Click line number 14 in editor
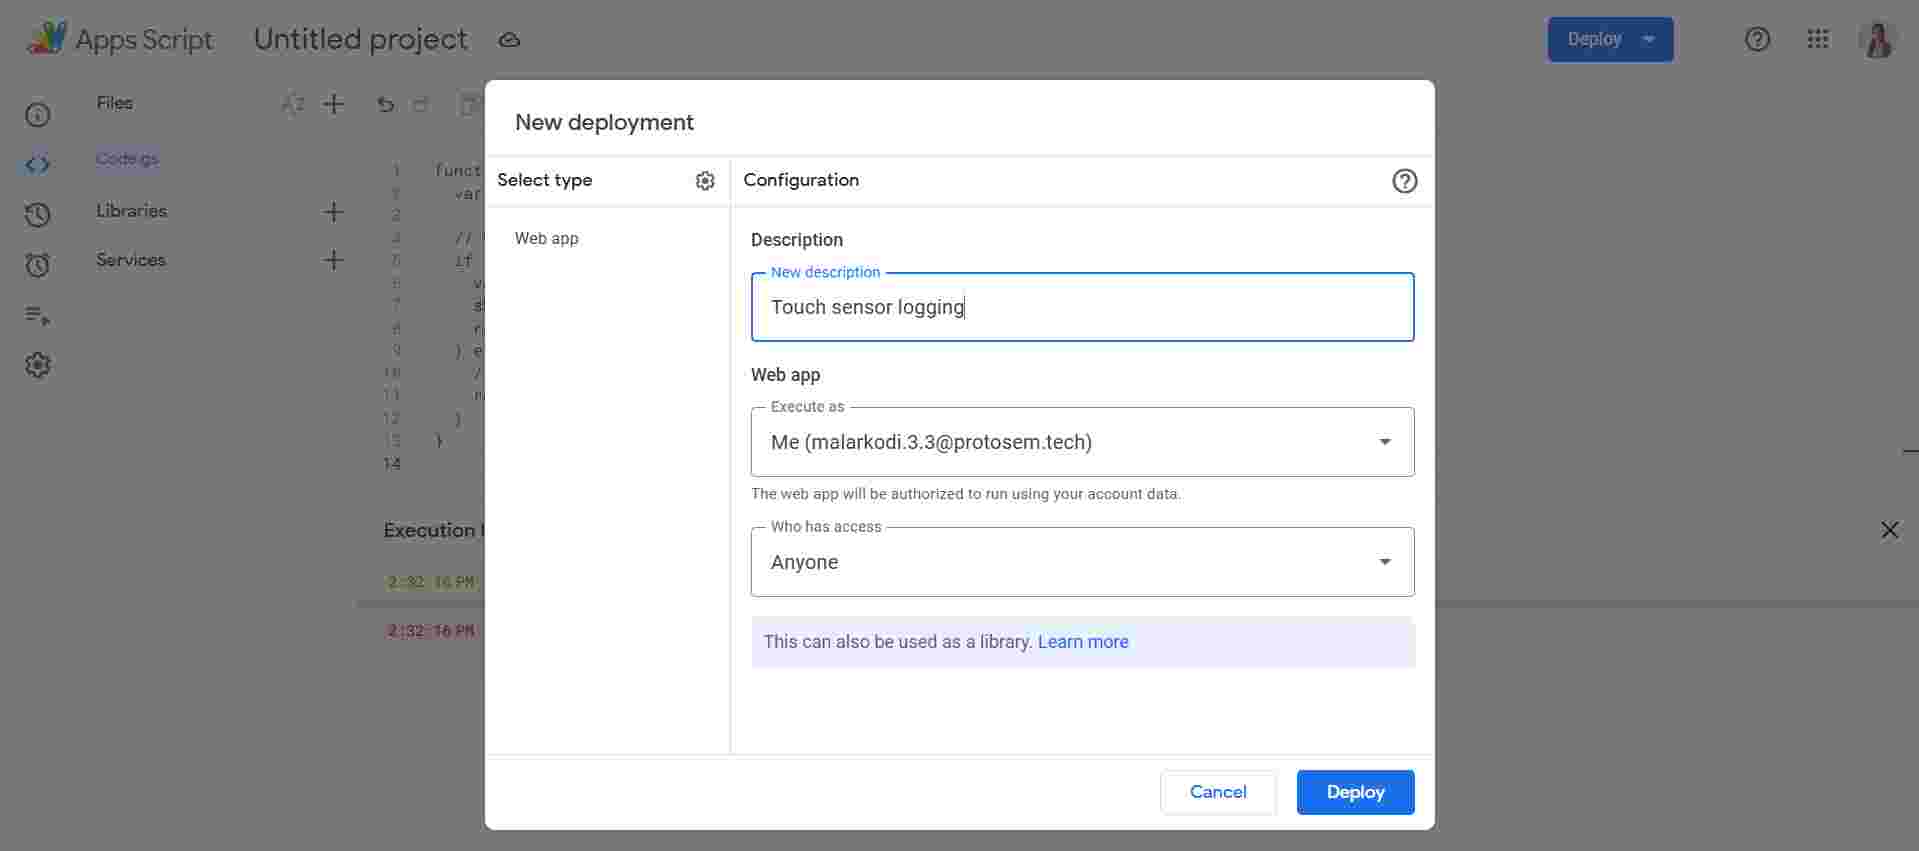This screenshot has width=1919, height=851. point(392,464)
